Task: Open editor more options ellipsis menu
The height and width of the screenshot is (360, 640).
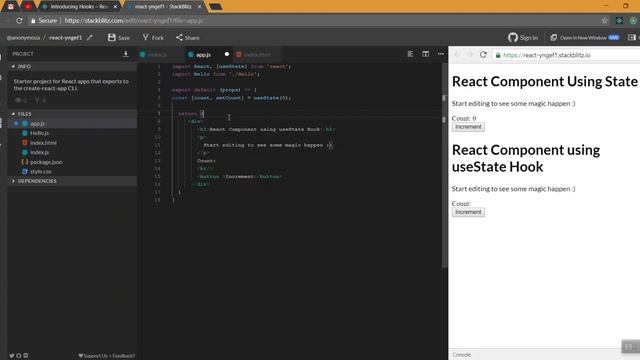Action: coord(440,54)
